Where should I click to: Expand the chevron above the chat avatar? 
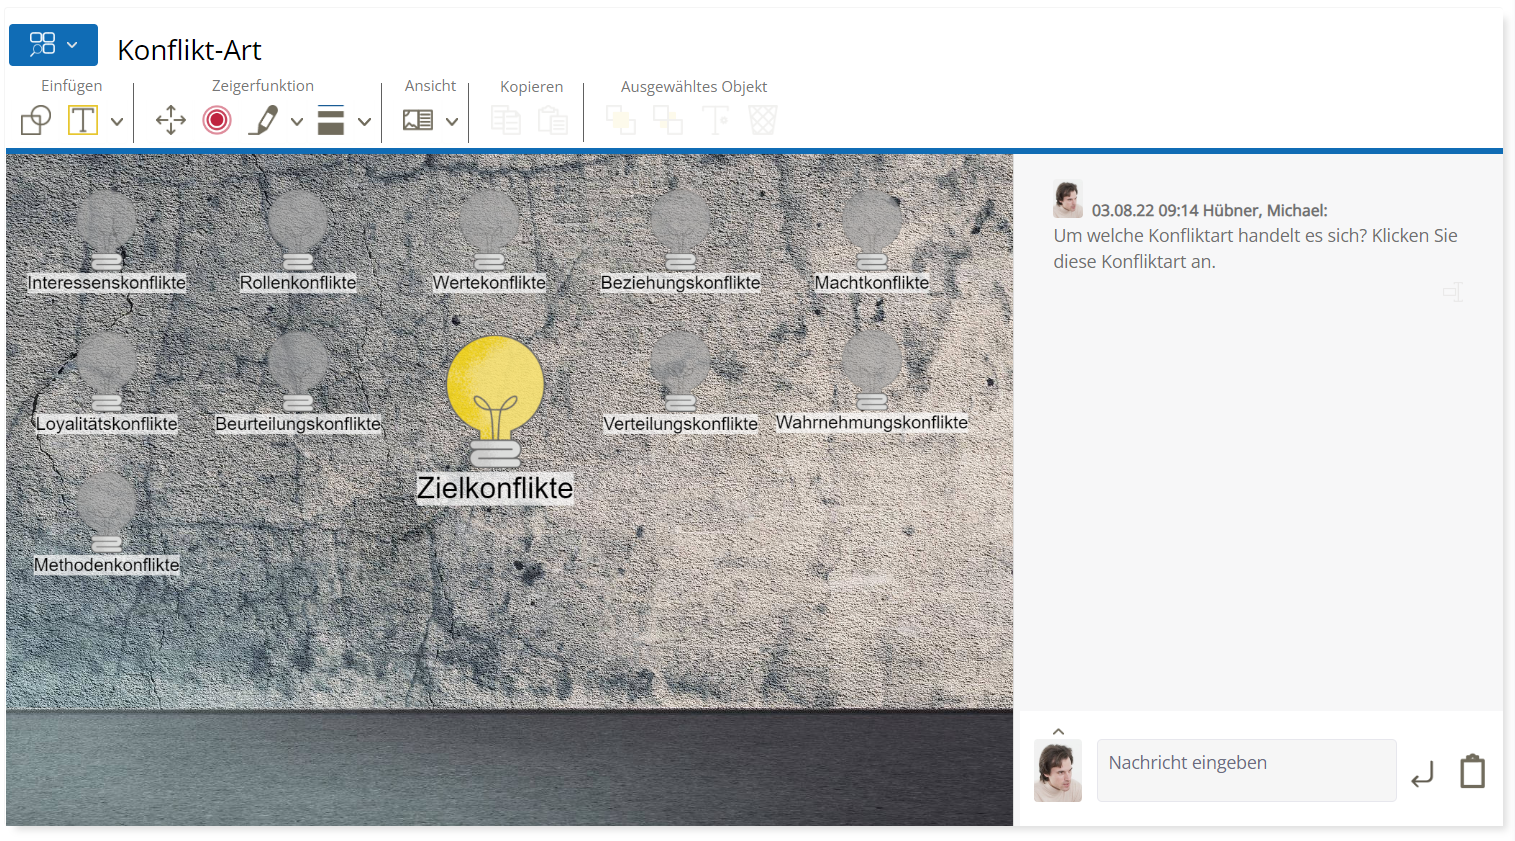tap(1058, 732)
